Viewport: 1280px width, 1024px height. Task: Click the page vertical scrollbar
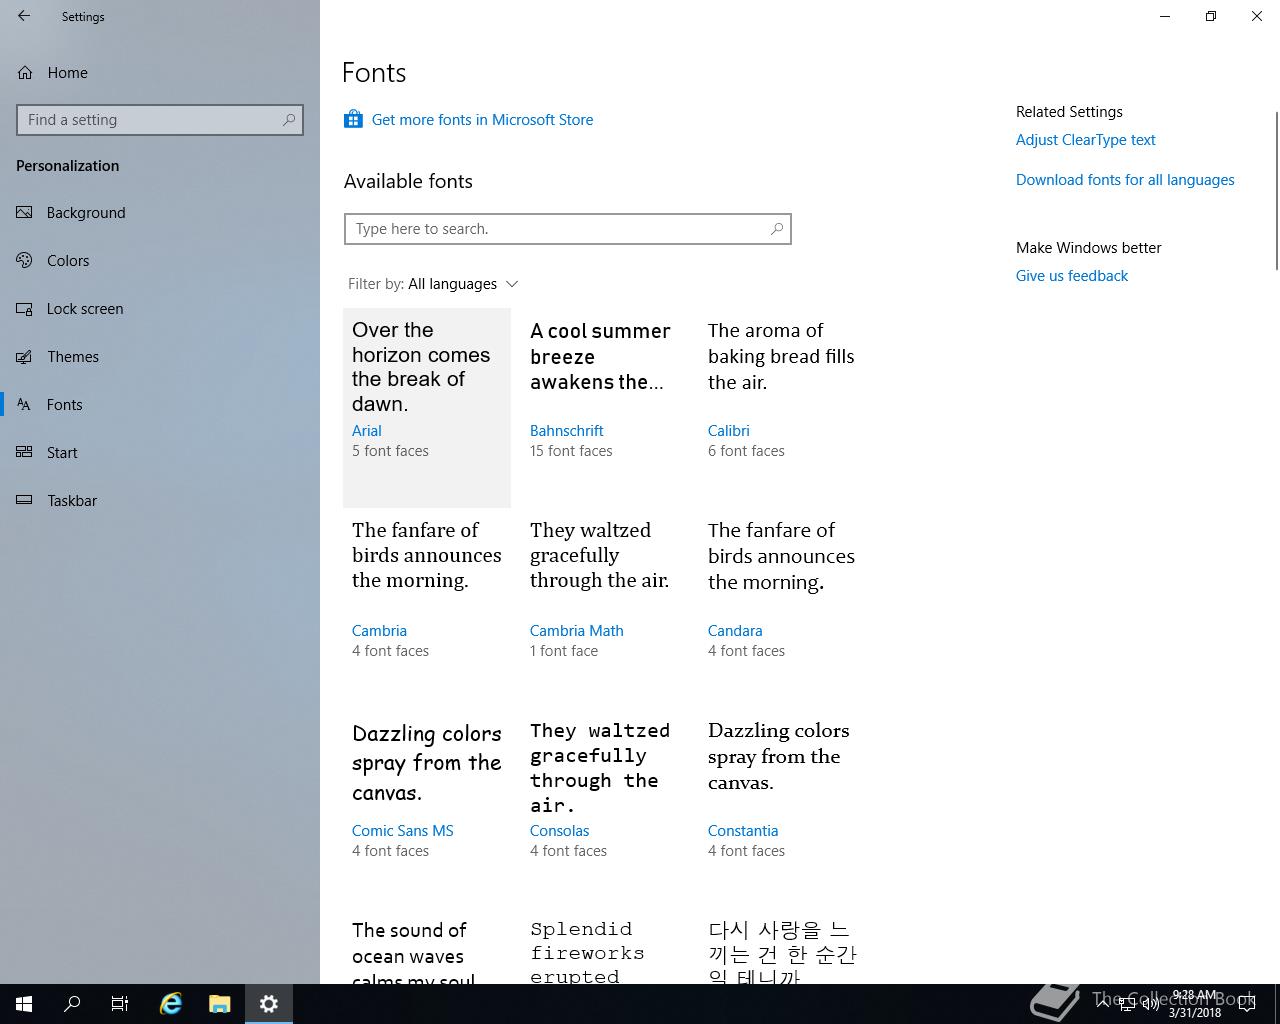[1276, 190]
